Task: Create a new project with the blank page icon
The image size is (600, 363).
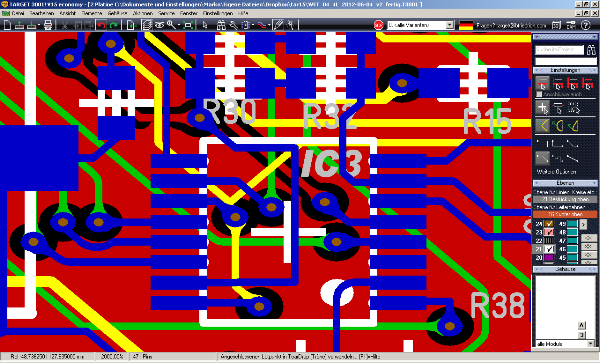Action: pyautogui.click(x=7, y=25)
